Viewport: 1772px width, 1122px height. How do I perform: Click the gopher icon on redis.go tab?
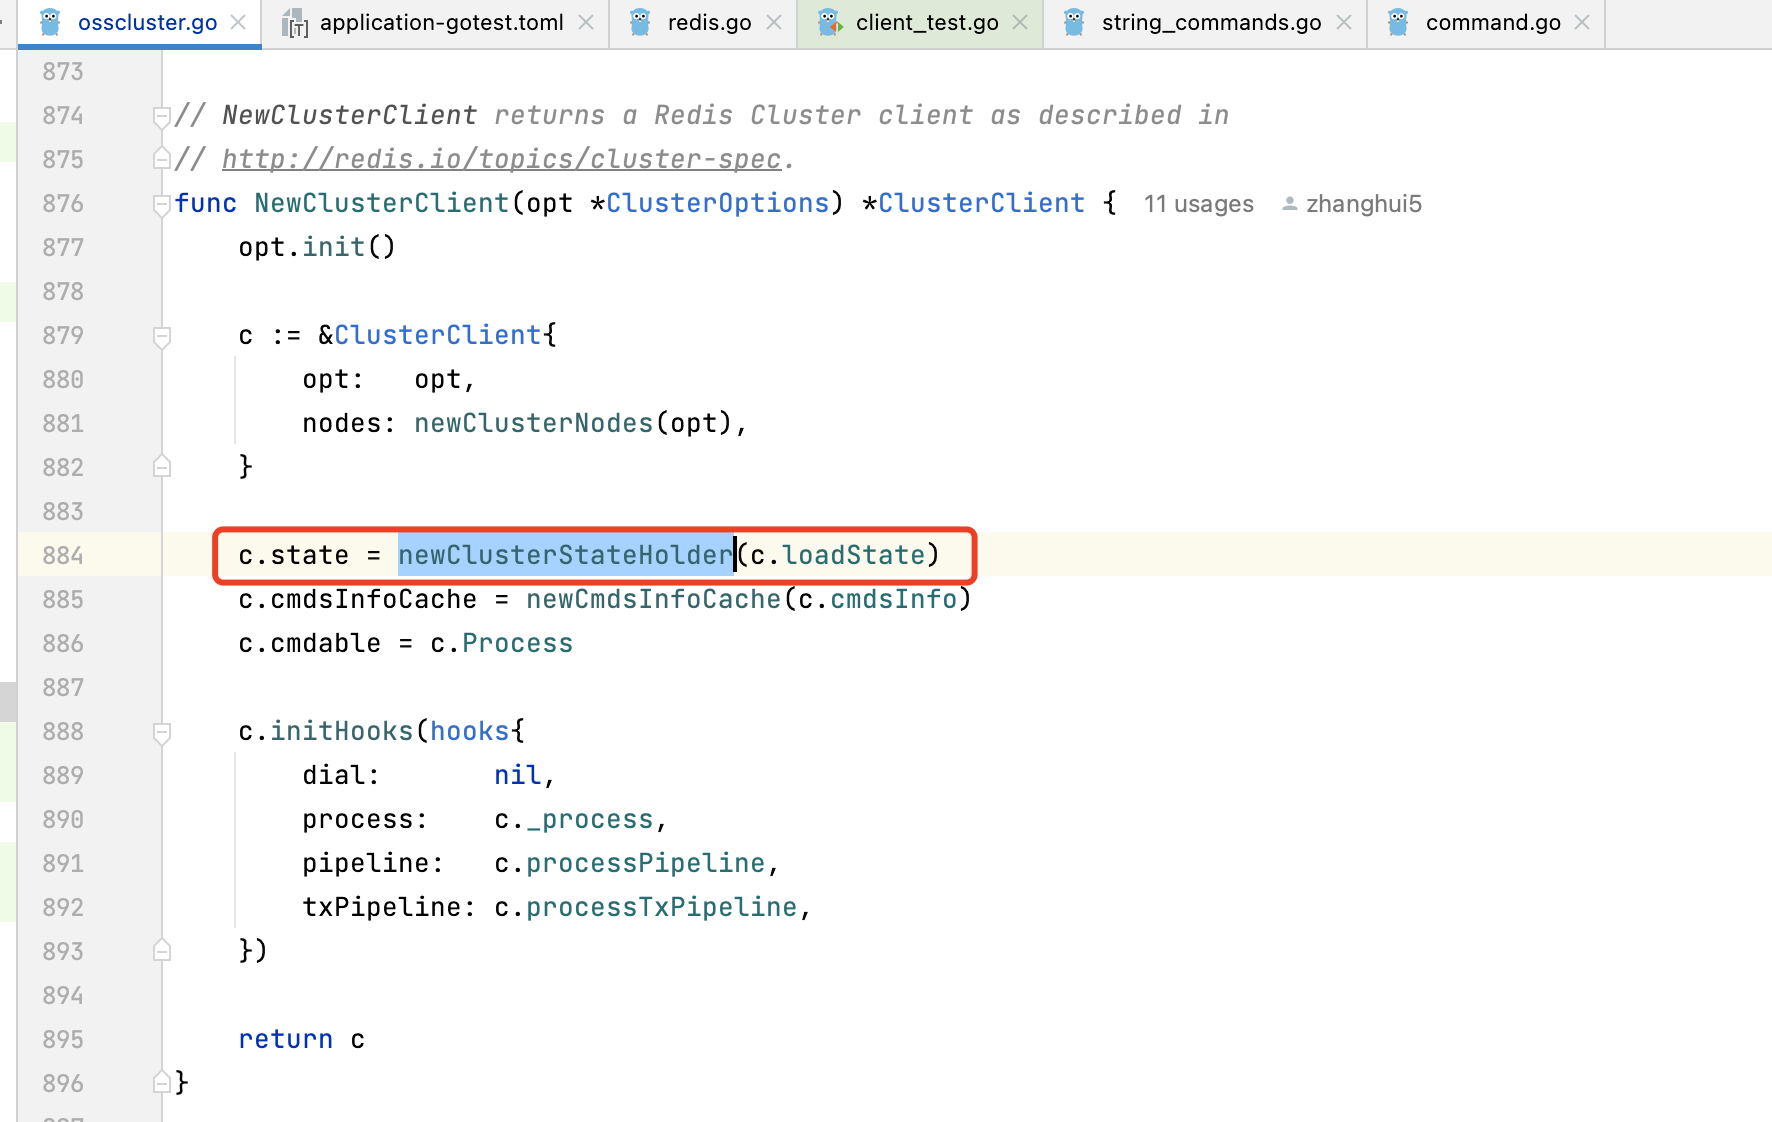[640, 22]
